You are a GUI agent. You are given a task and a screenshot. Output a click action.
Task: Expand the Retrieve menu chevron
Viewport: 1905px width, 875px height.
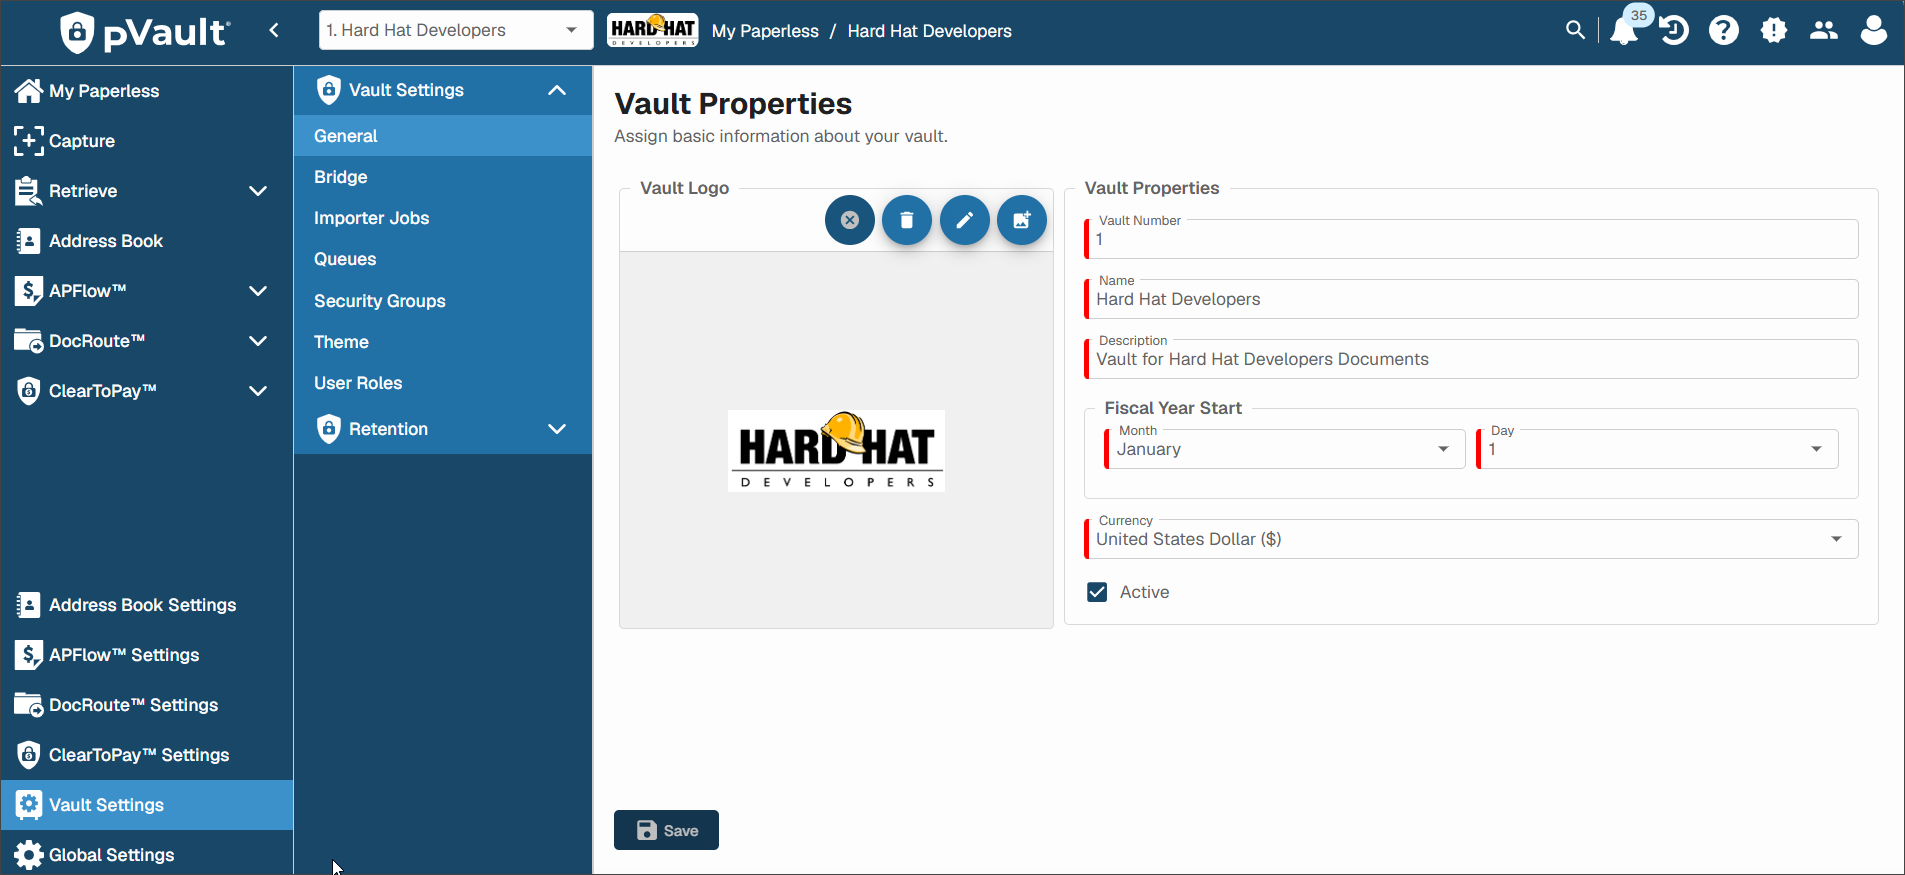pos(258,191)
